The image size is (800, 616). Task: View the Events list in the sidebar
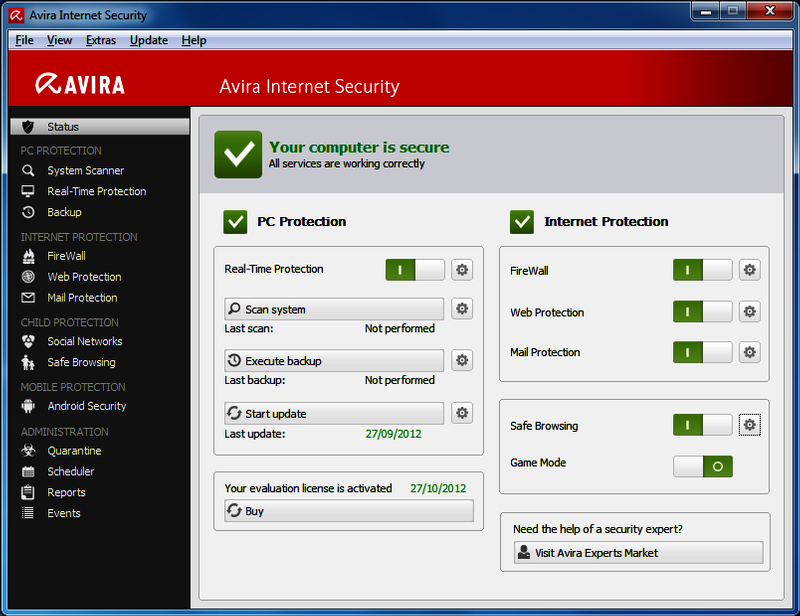click(63, 513)
